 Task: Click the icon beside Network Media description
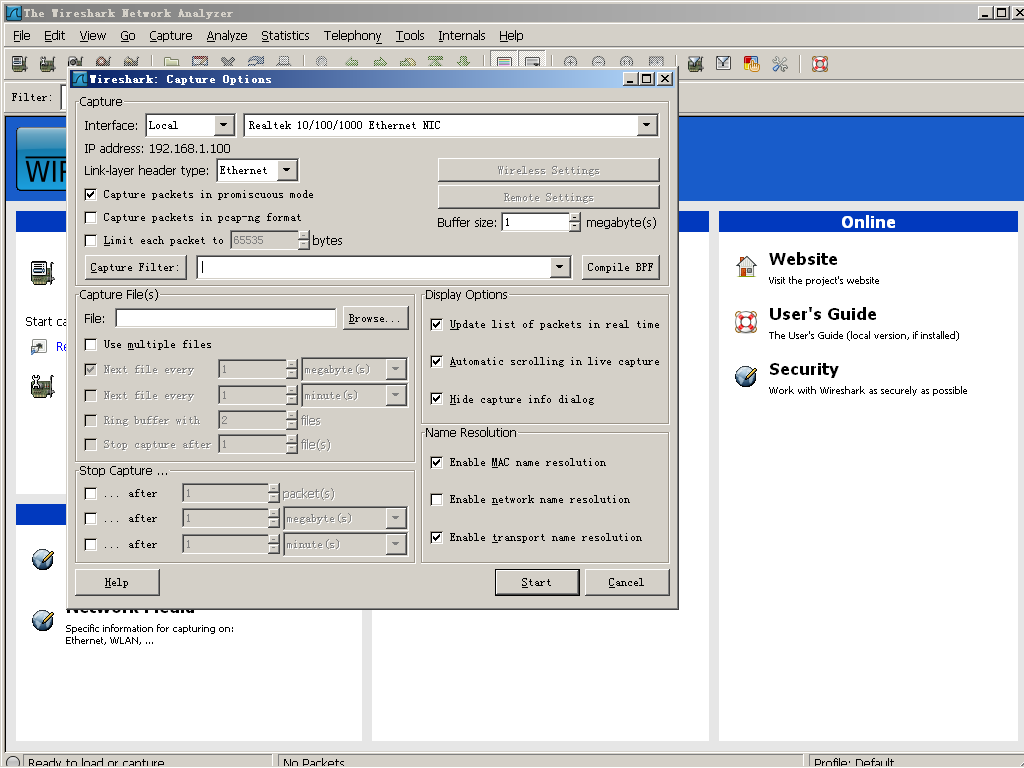(x=43, y=620)
